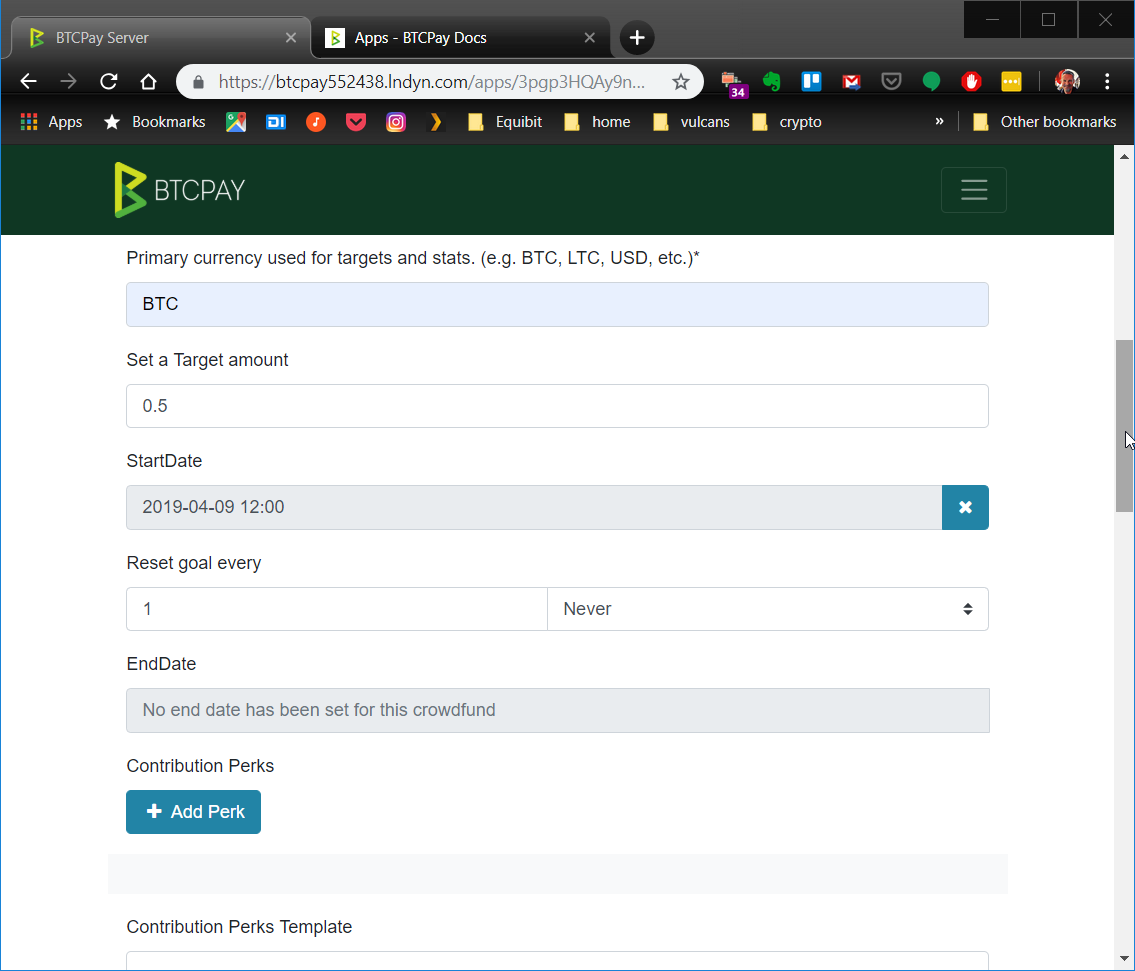The height and width of the screenshot is (971, 1135).
Task: Click the Reset goal number field
Action: (337, 609)
